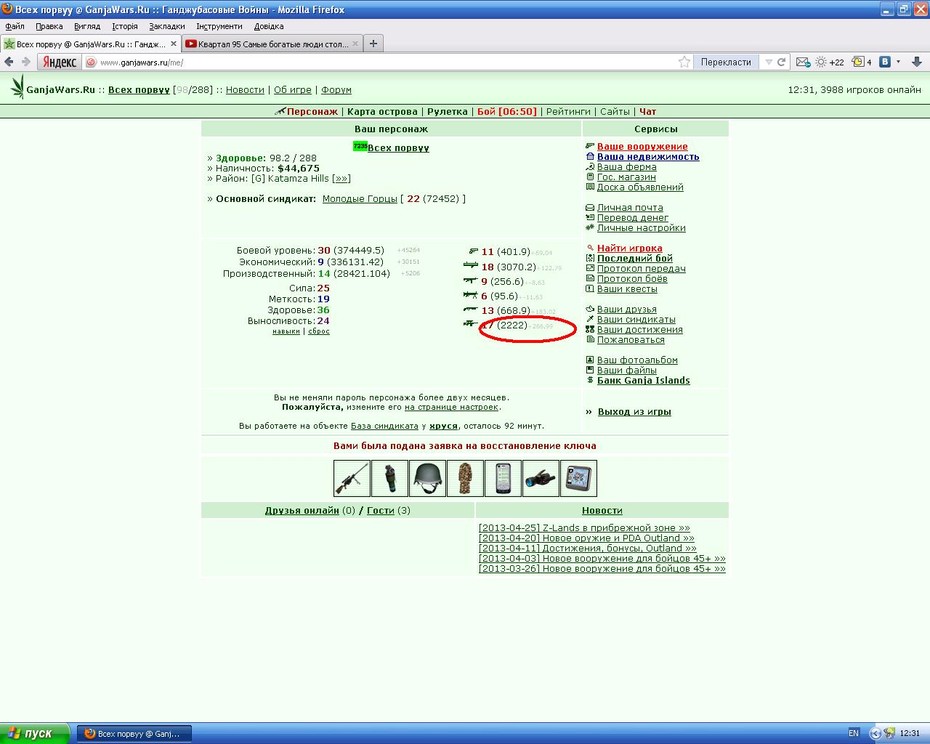Click the helmet inventory item

coord(427,478)
